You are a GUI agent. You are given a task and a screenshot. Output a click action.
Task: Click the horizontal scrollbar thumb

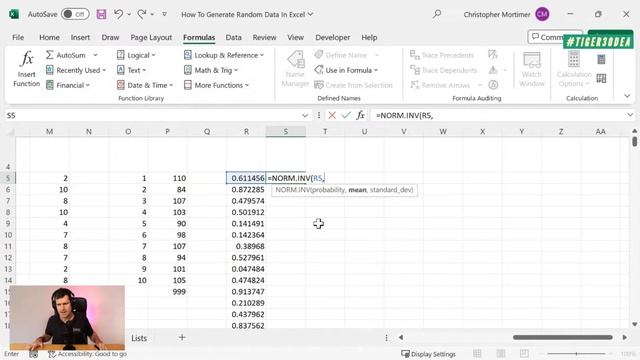click(562, 338)
